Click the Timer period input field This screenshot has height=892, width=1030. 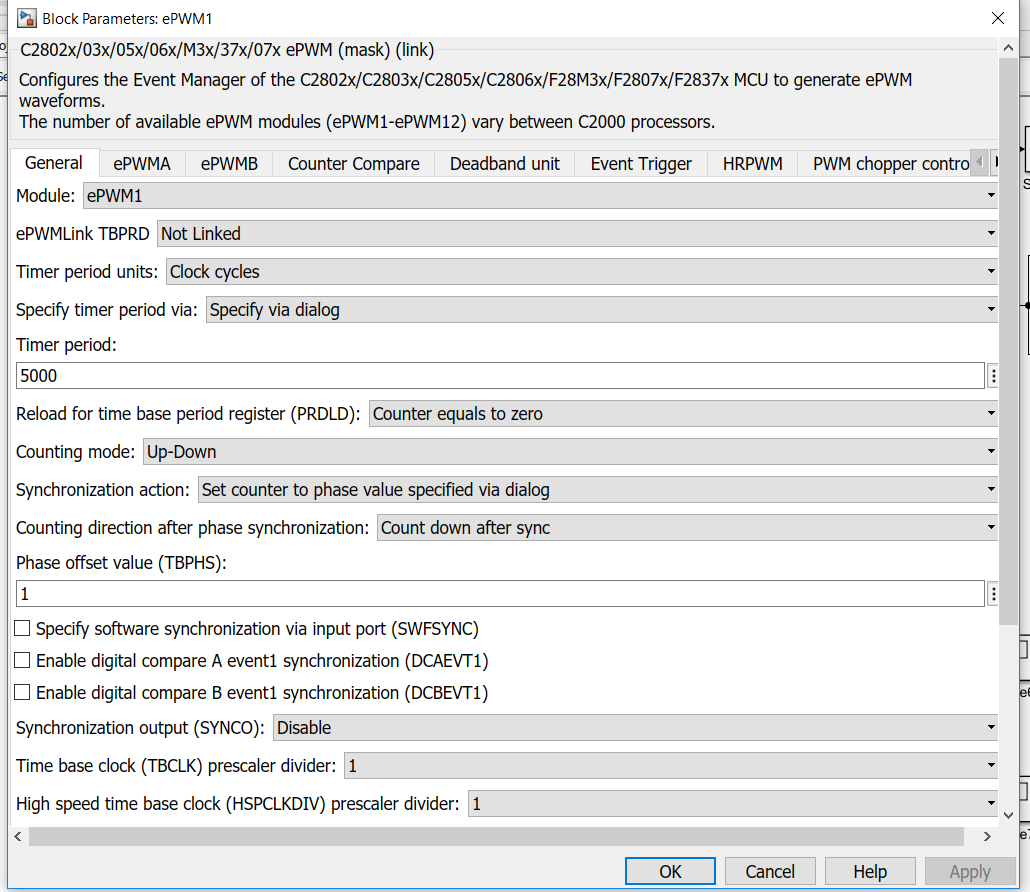click(x=500, y=376)
